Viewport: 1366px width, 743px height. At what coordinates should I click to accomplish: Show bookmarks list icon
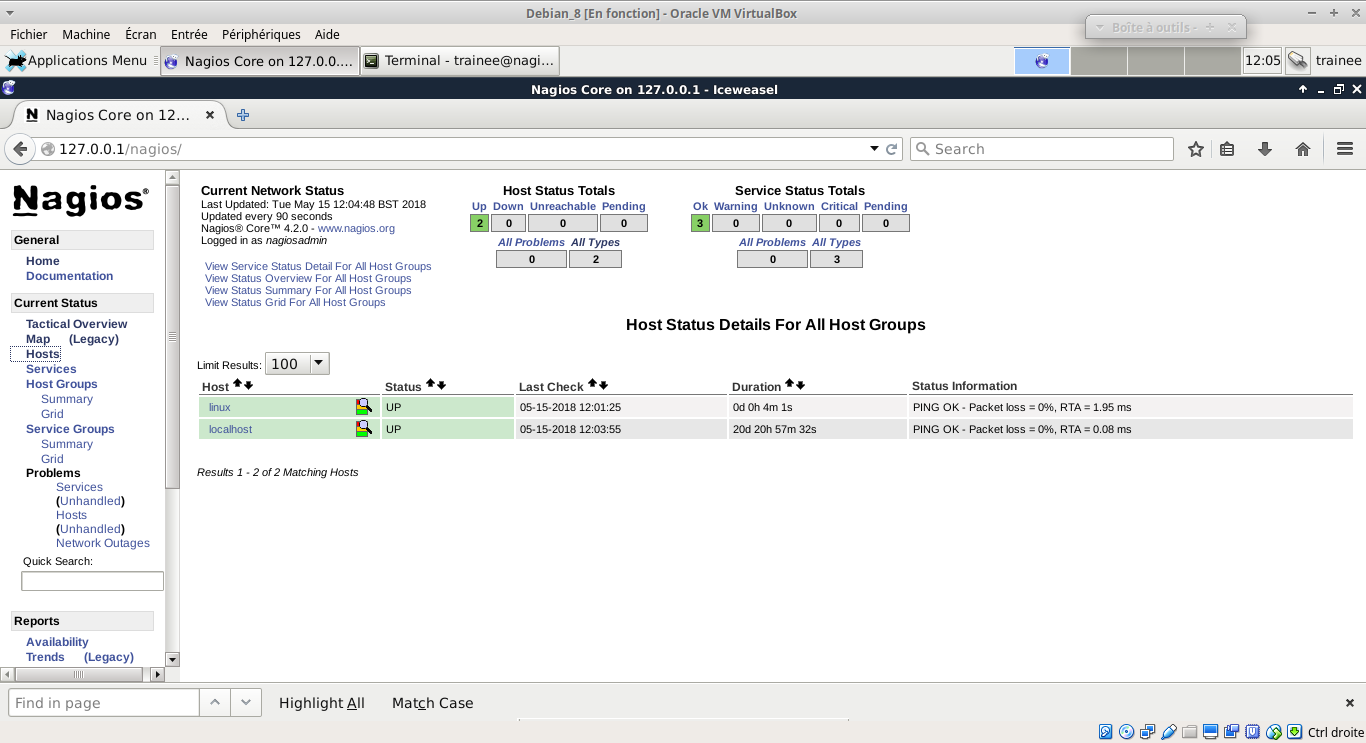tap(1228, 149)
